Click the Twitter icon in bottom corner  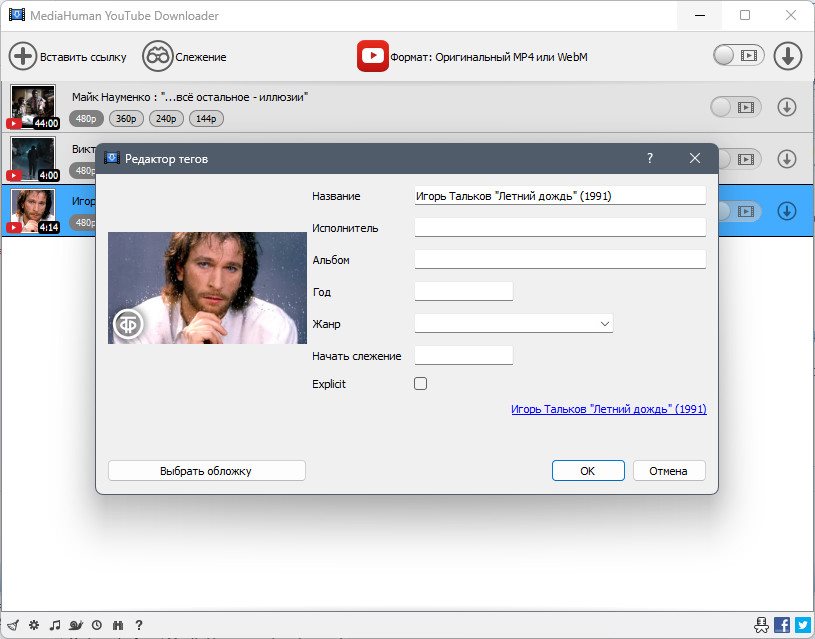[803, 625]
